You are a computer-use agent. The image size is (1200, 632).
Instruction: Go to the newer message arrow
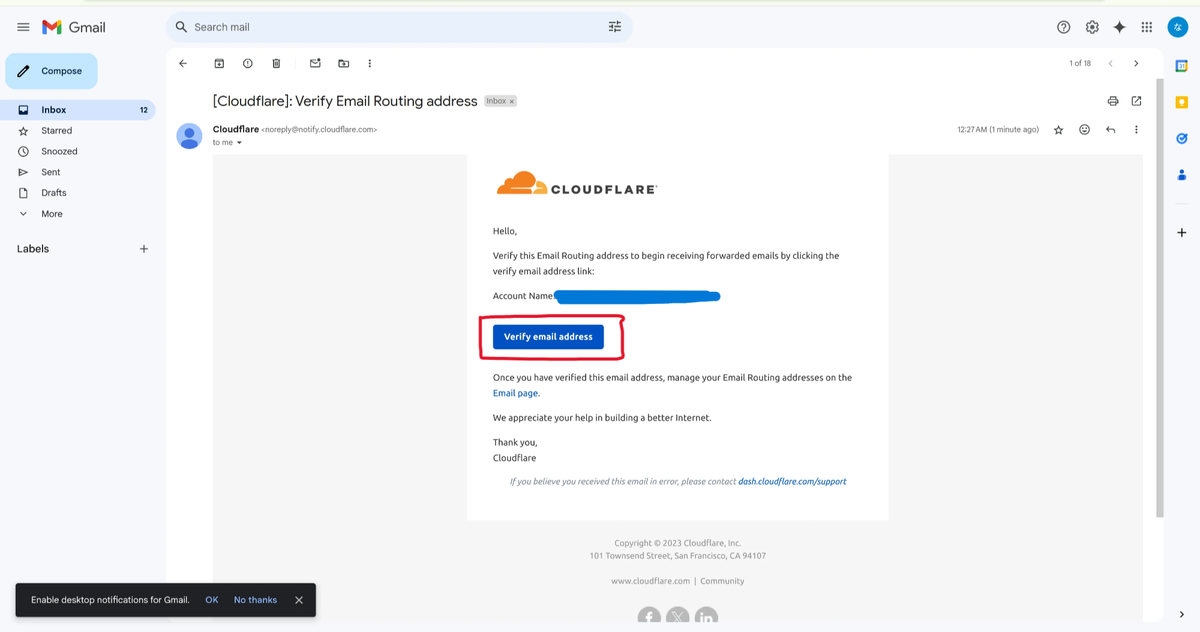[x=1110, y=63]
